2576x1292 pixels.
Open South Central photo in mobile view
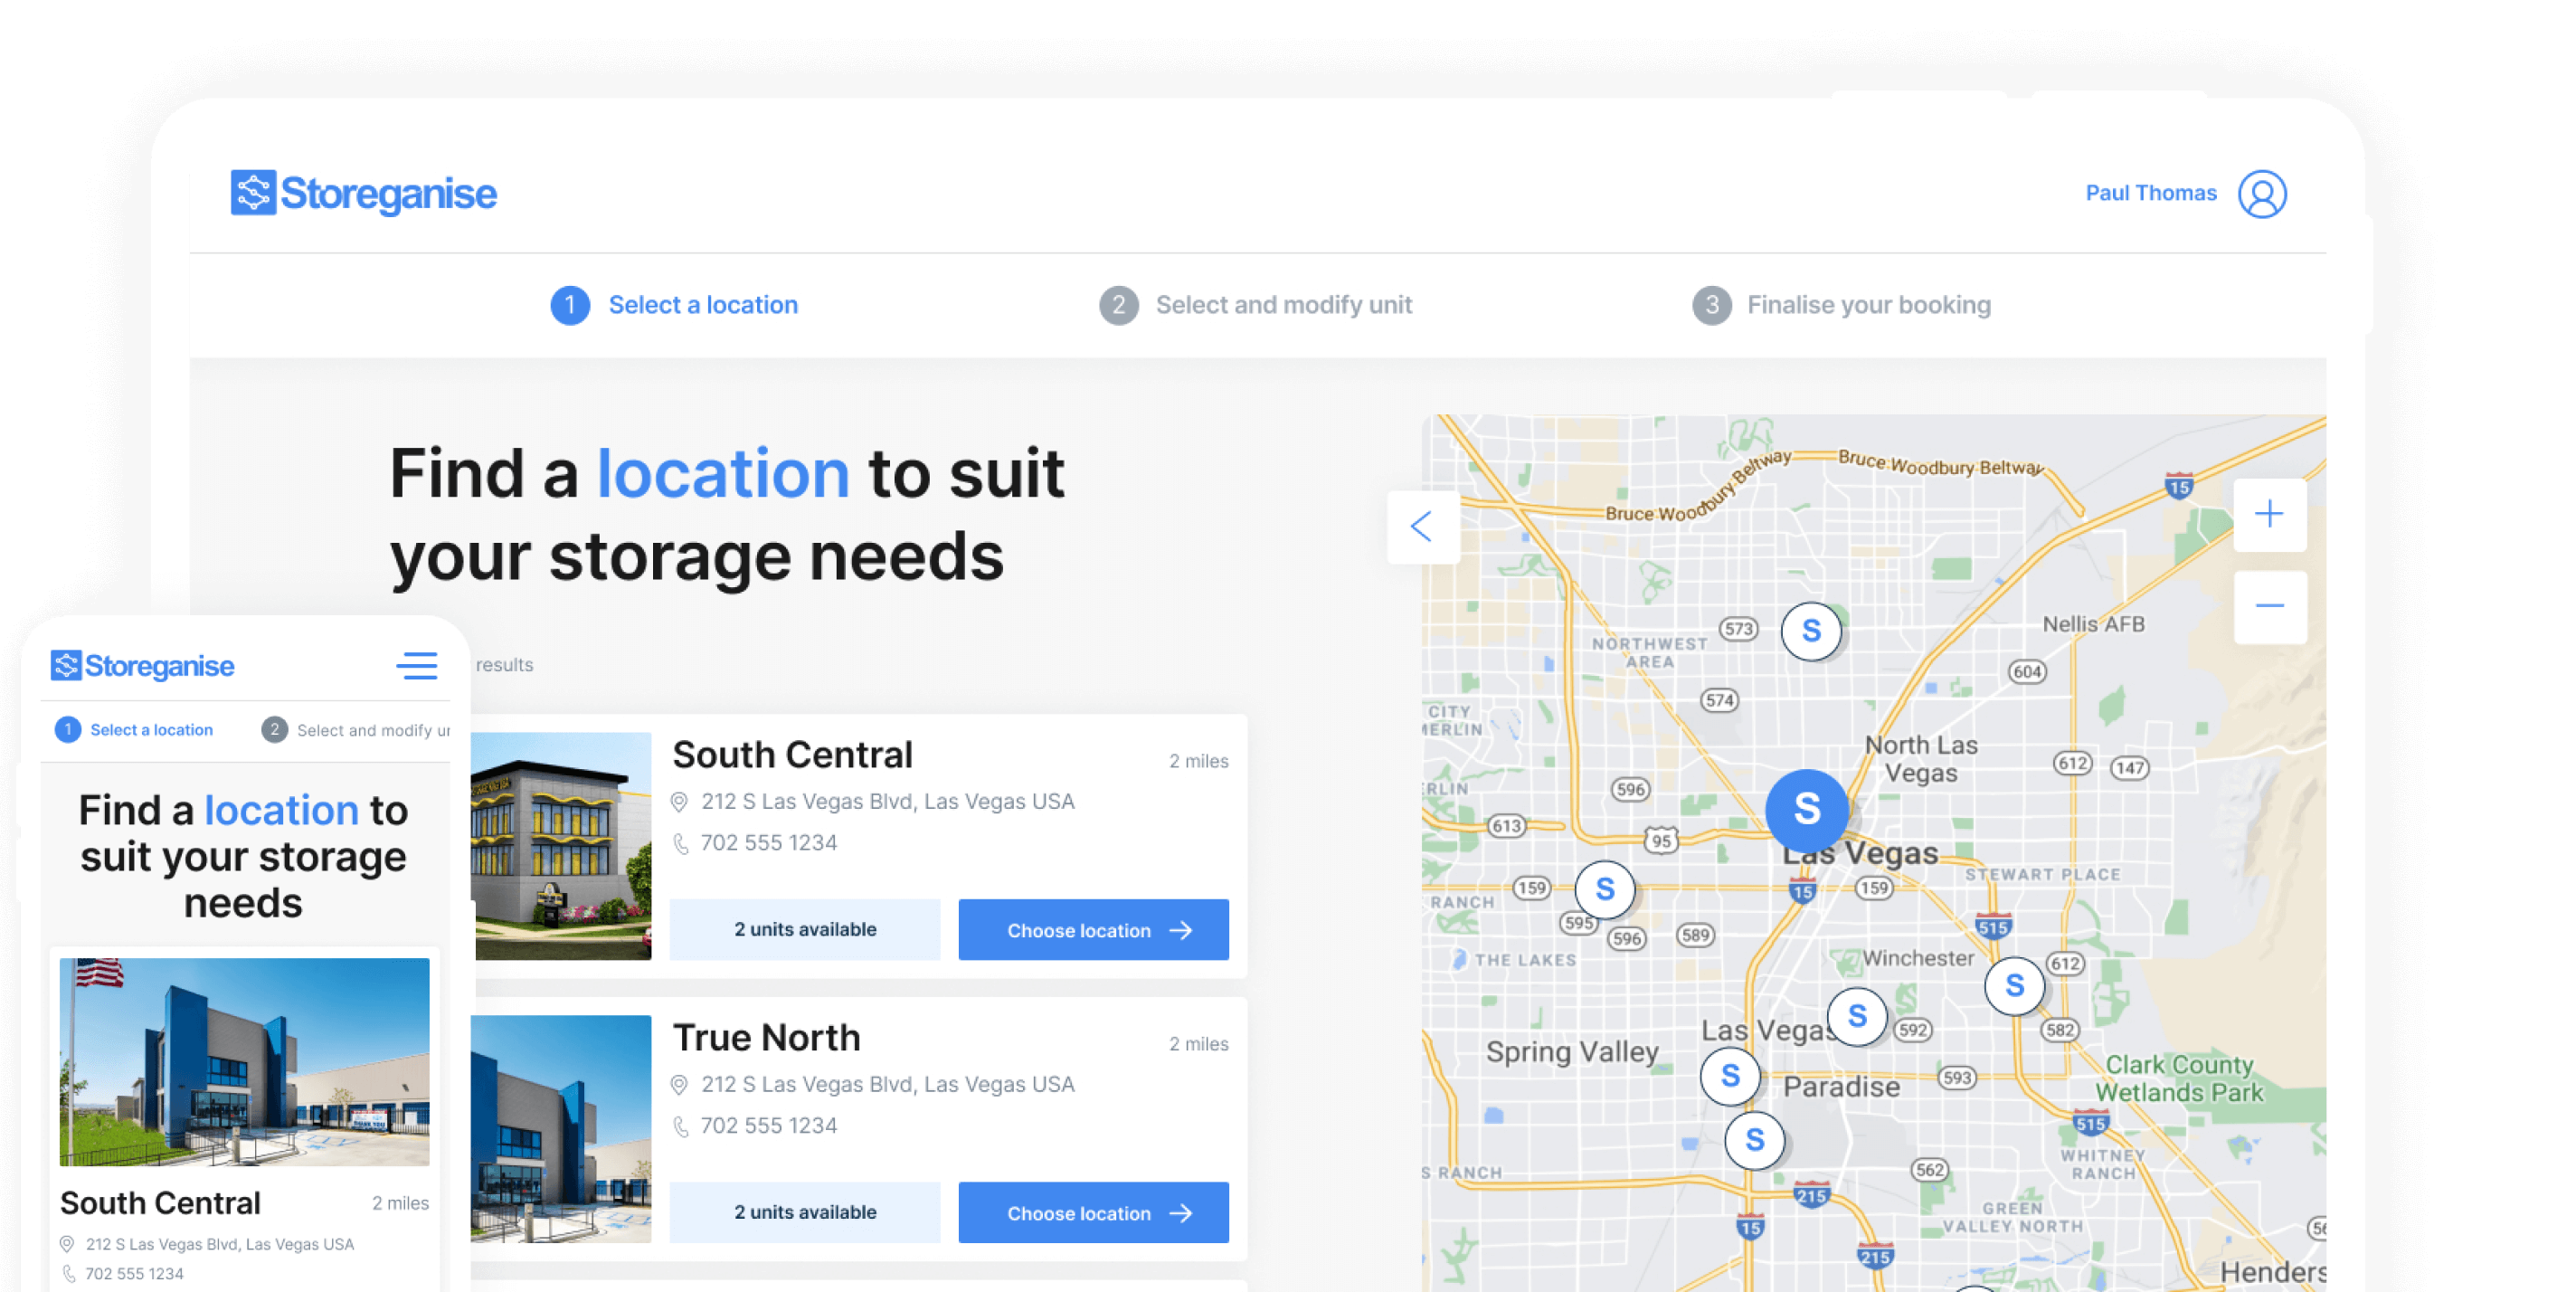click(x=244, y=1061)
